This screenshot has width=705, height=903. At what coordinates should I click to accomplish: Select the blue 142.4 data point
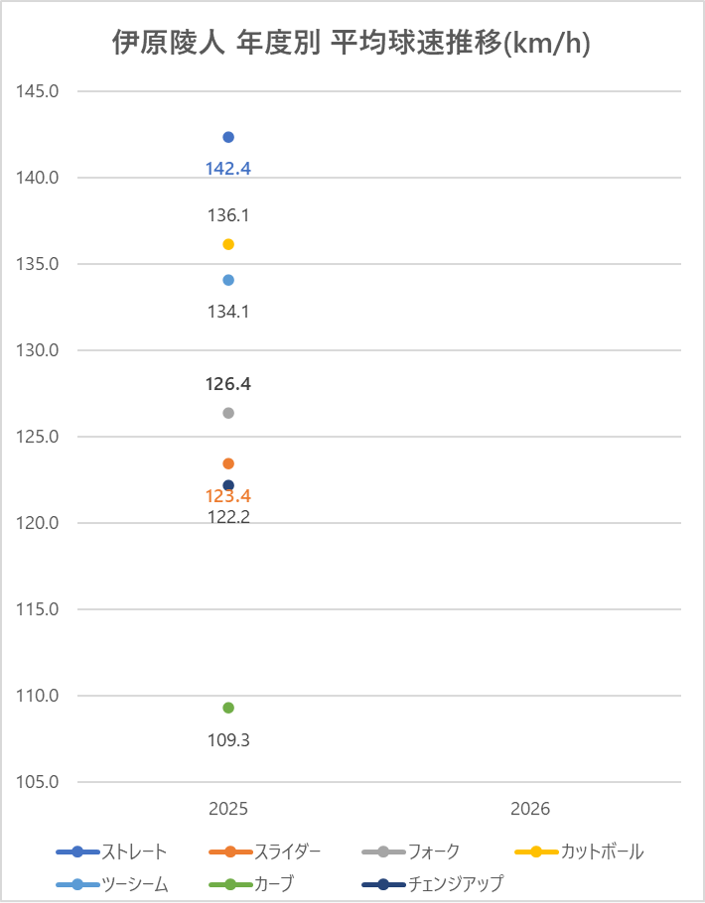228,137
